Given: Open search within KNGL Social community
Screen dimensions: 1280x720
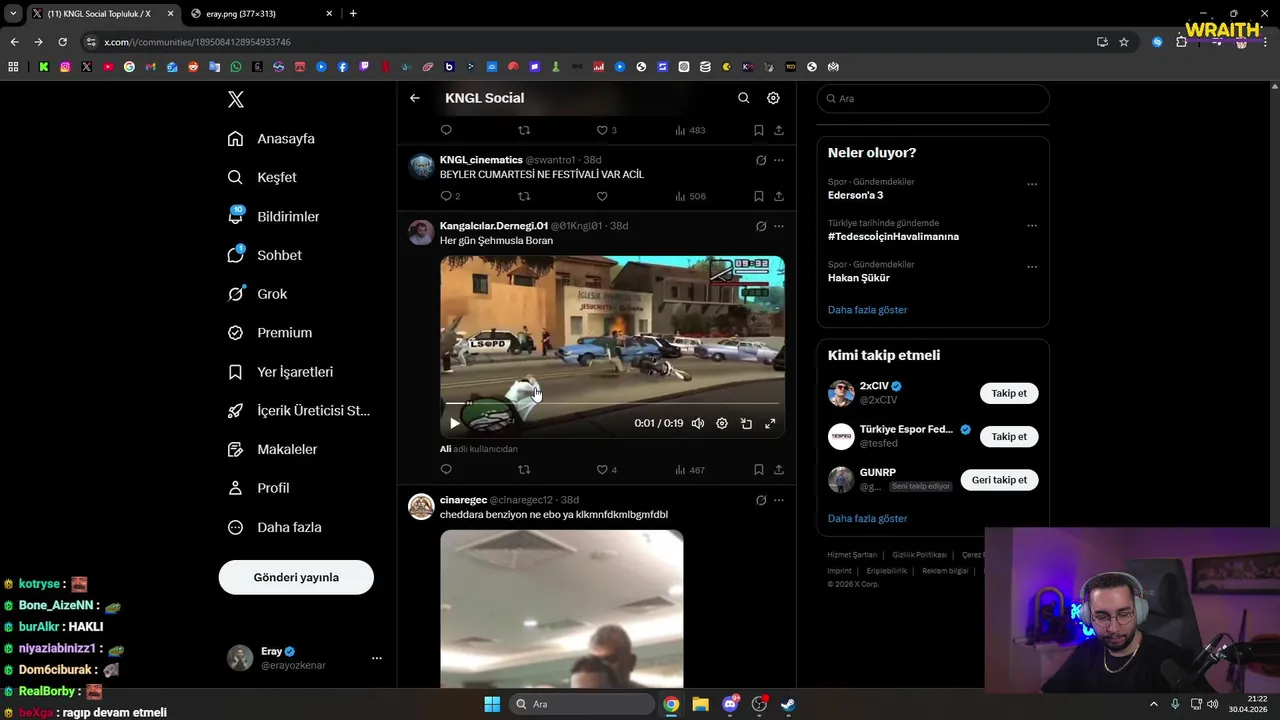Looking at the screenshot, I should coord(743,98).
